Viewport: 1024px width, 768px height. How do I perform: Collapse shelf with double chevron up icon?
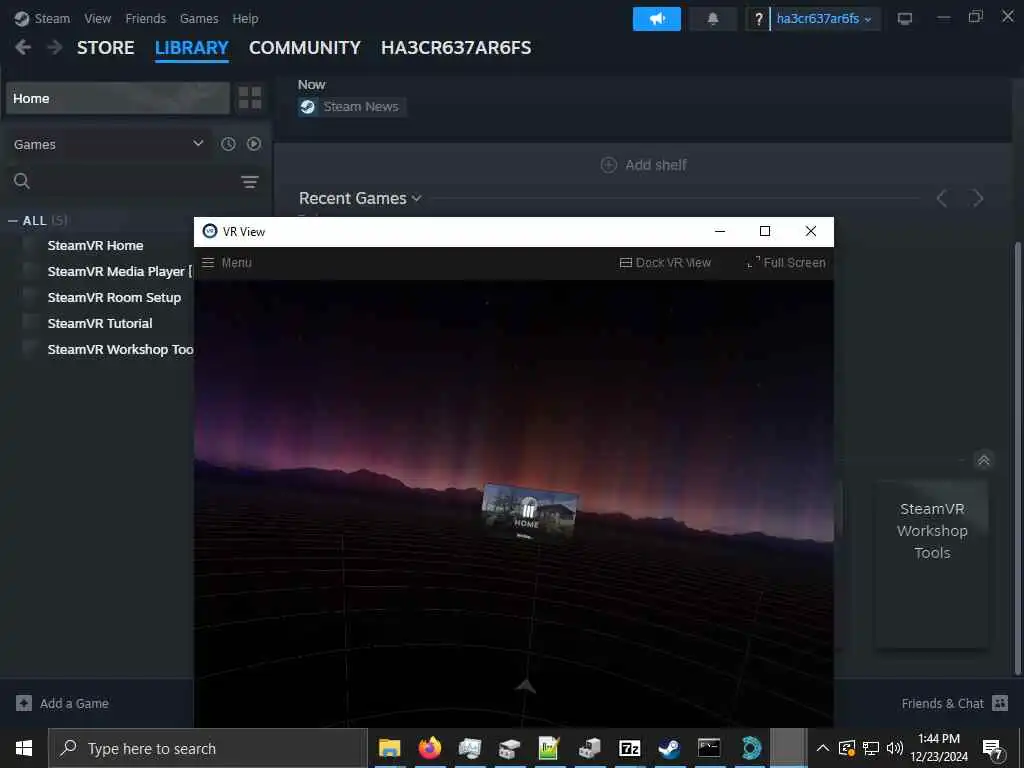coord(984,460)
